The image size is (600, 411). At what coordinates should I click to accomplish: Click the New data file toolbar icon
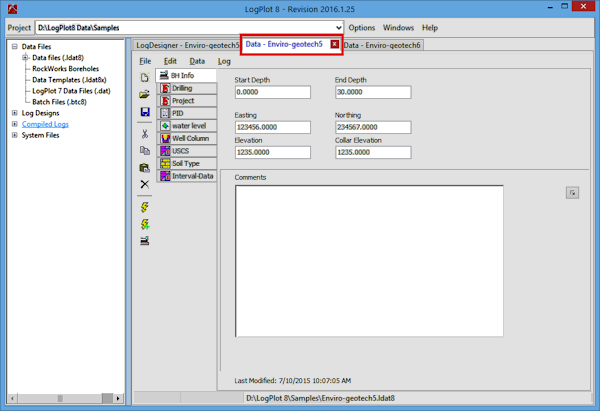pos(145,77)
